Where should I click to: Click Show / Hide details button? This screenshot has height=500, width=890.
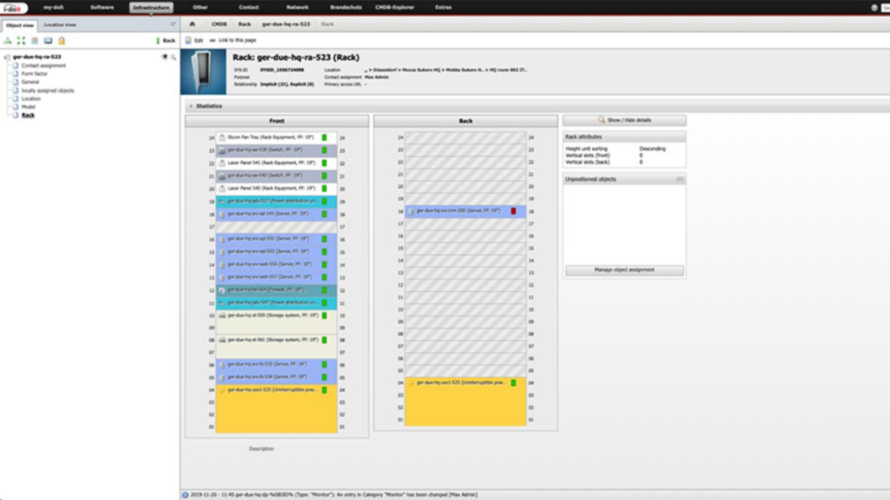(x=624, y=120)
